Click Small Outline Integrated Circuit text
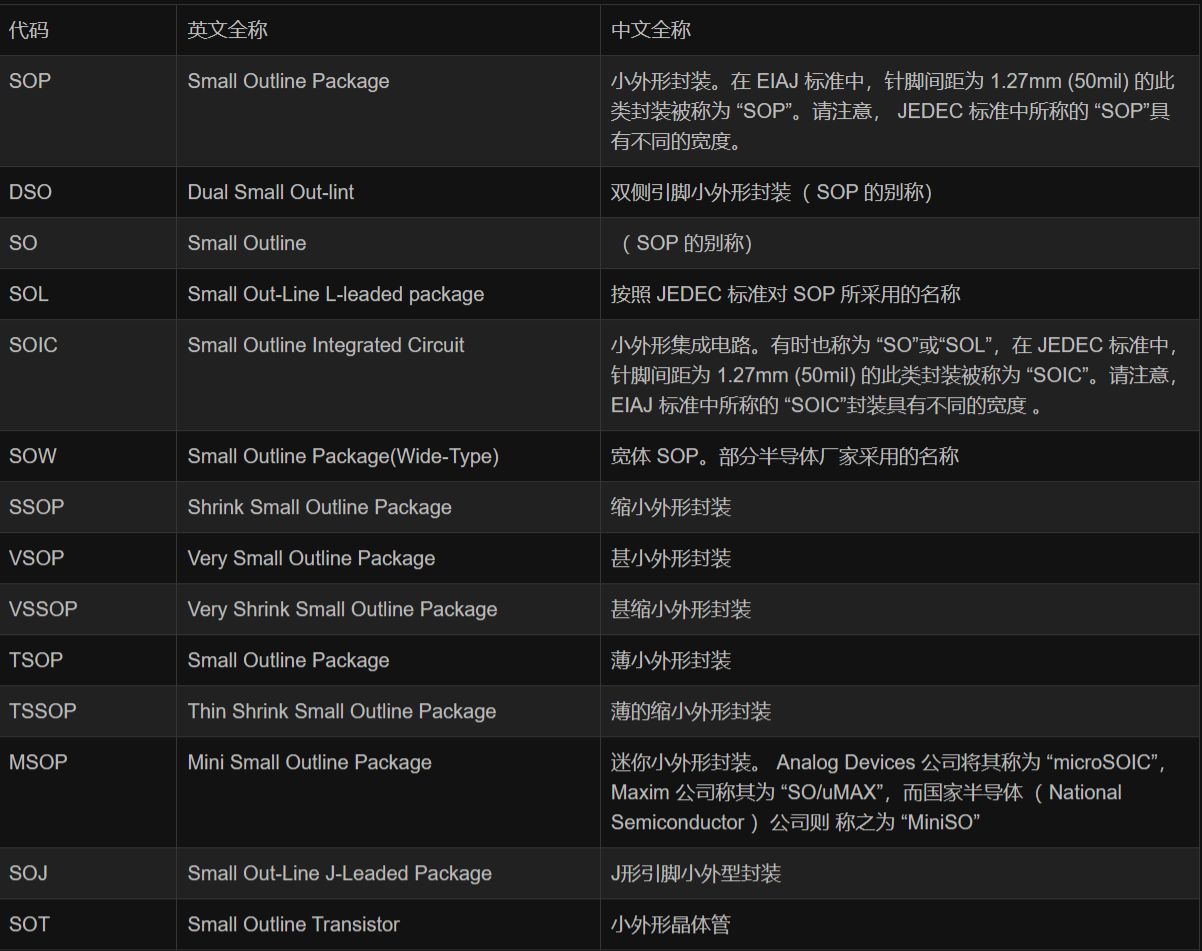This screenshot has width=1202, height=951. (325, 345)
